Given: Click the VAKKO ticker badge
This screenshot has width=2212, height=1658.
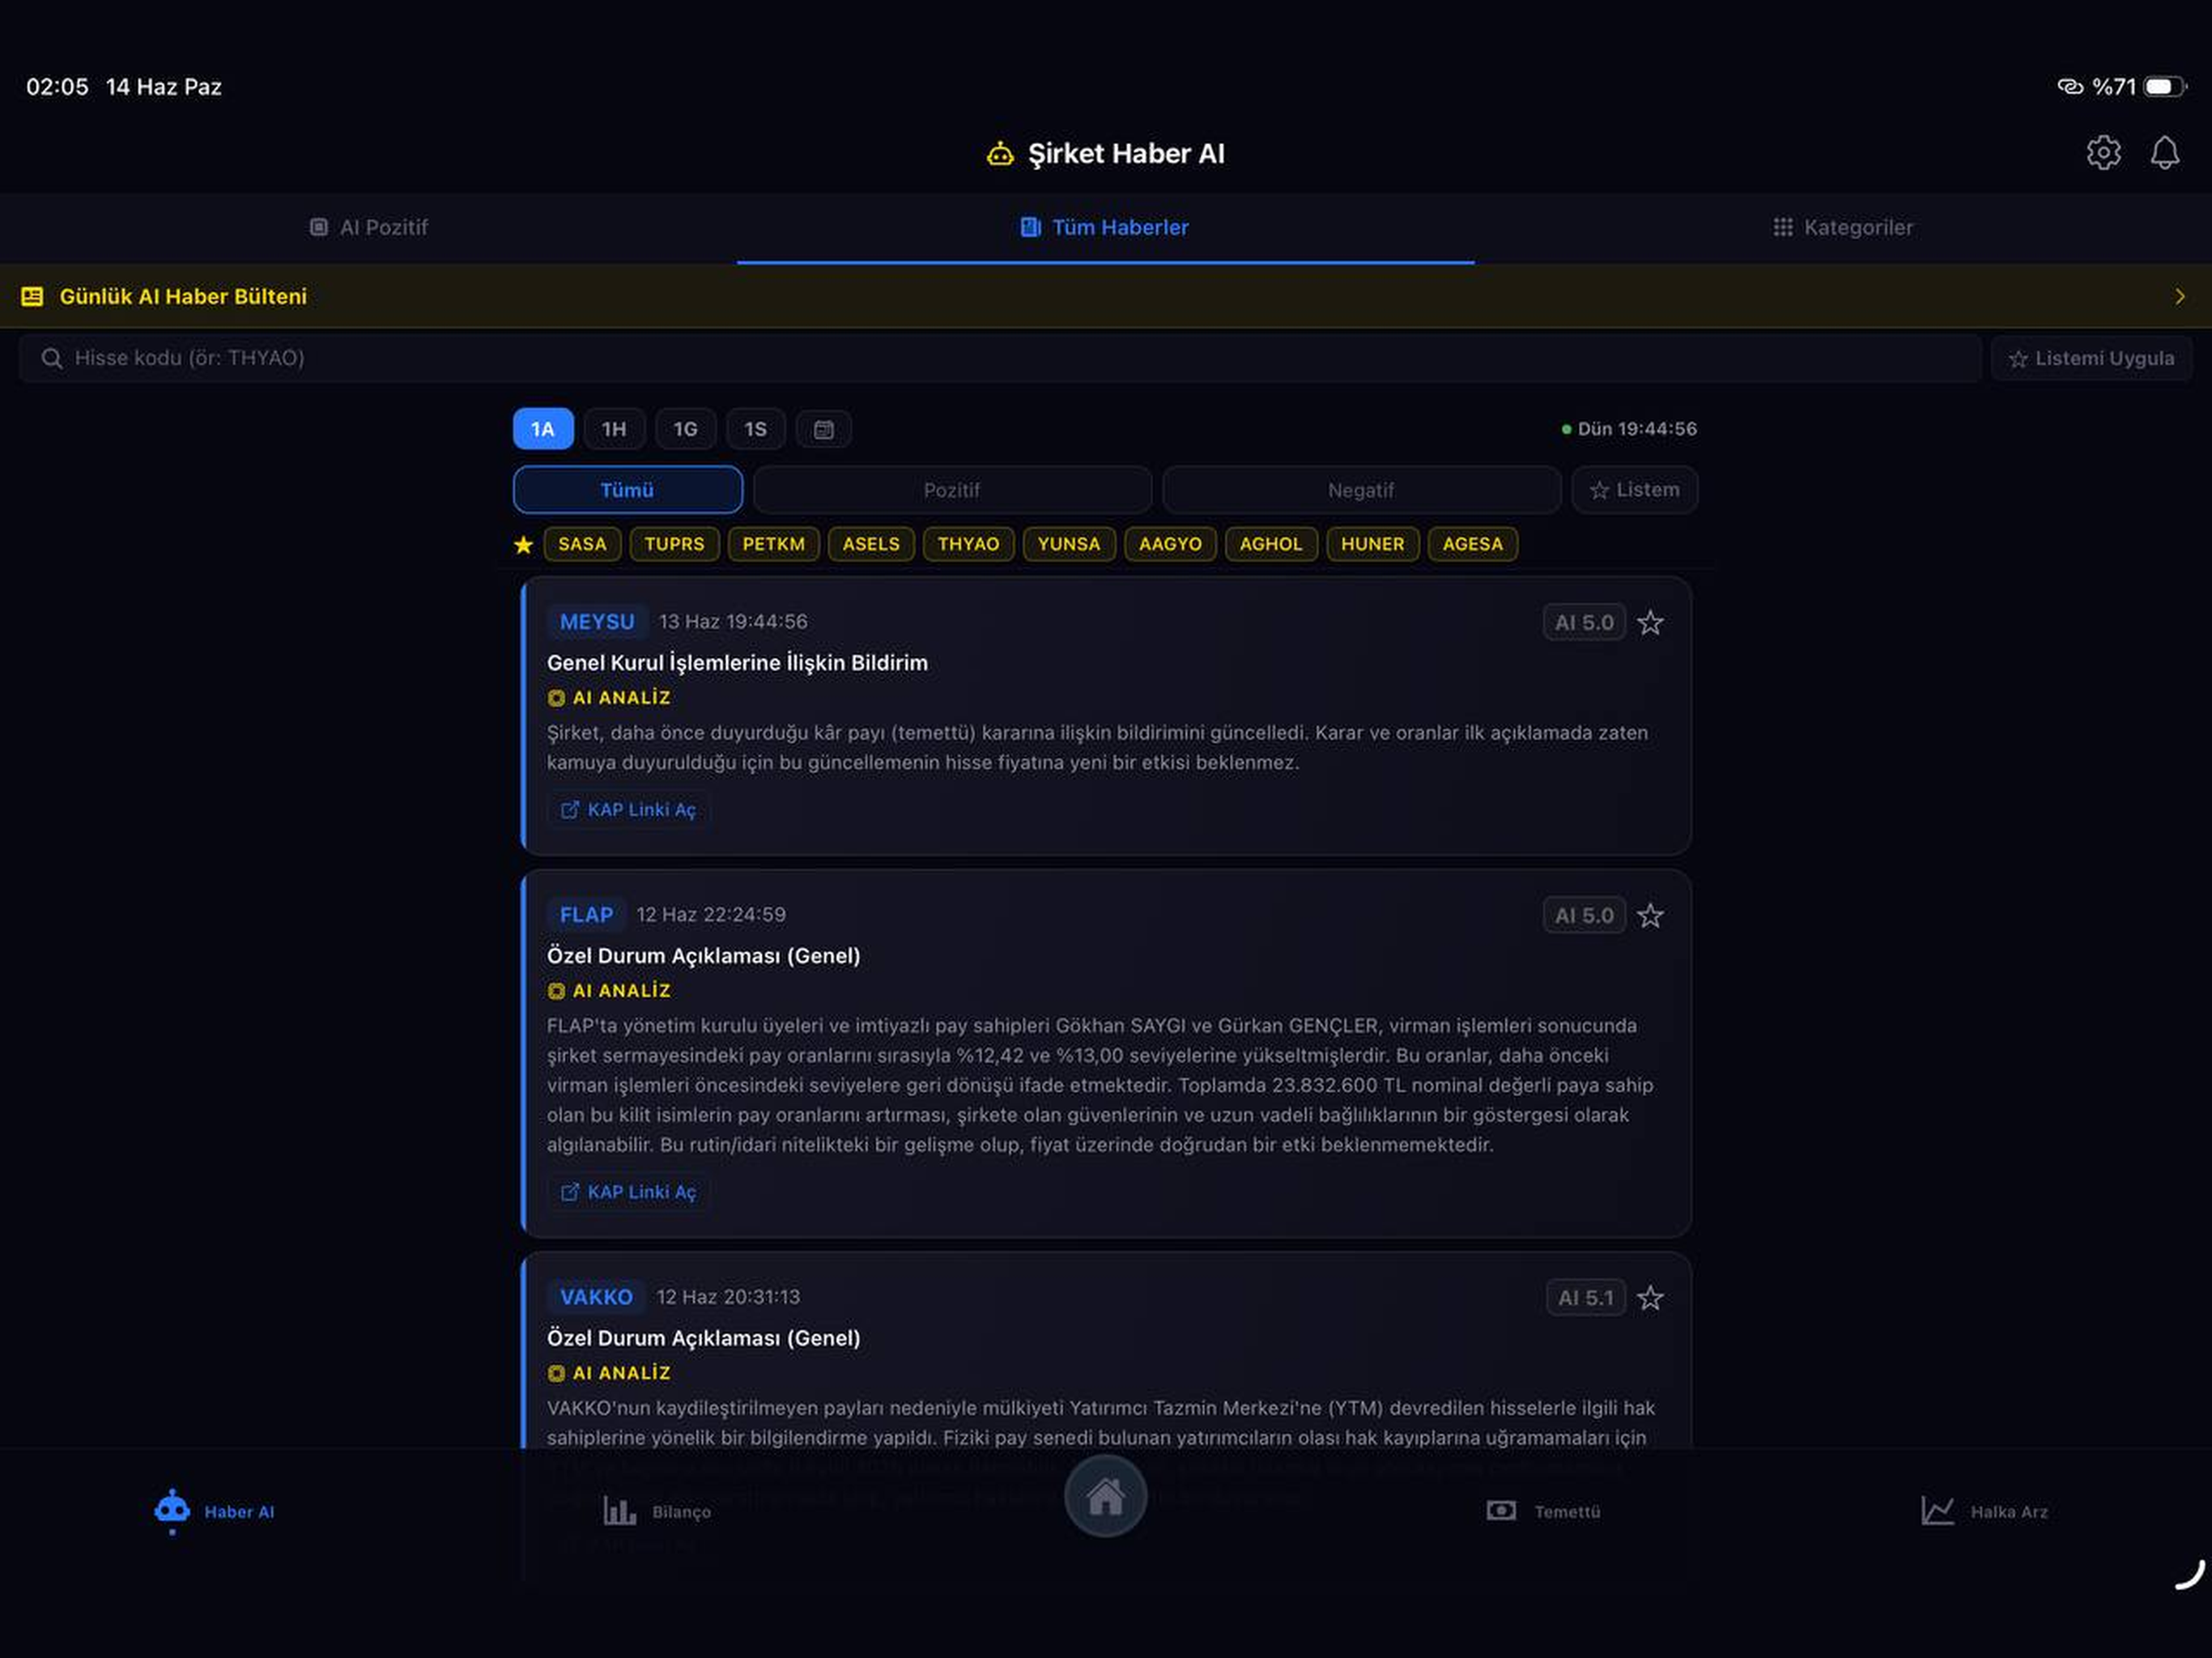Looking at the screenshot, I should (596, 1297).
